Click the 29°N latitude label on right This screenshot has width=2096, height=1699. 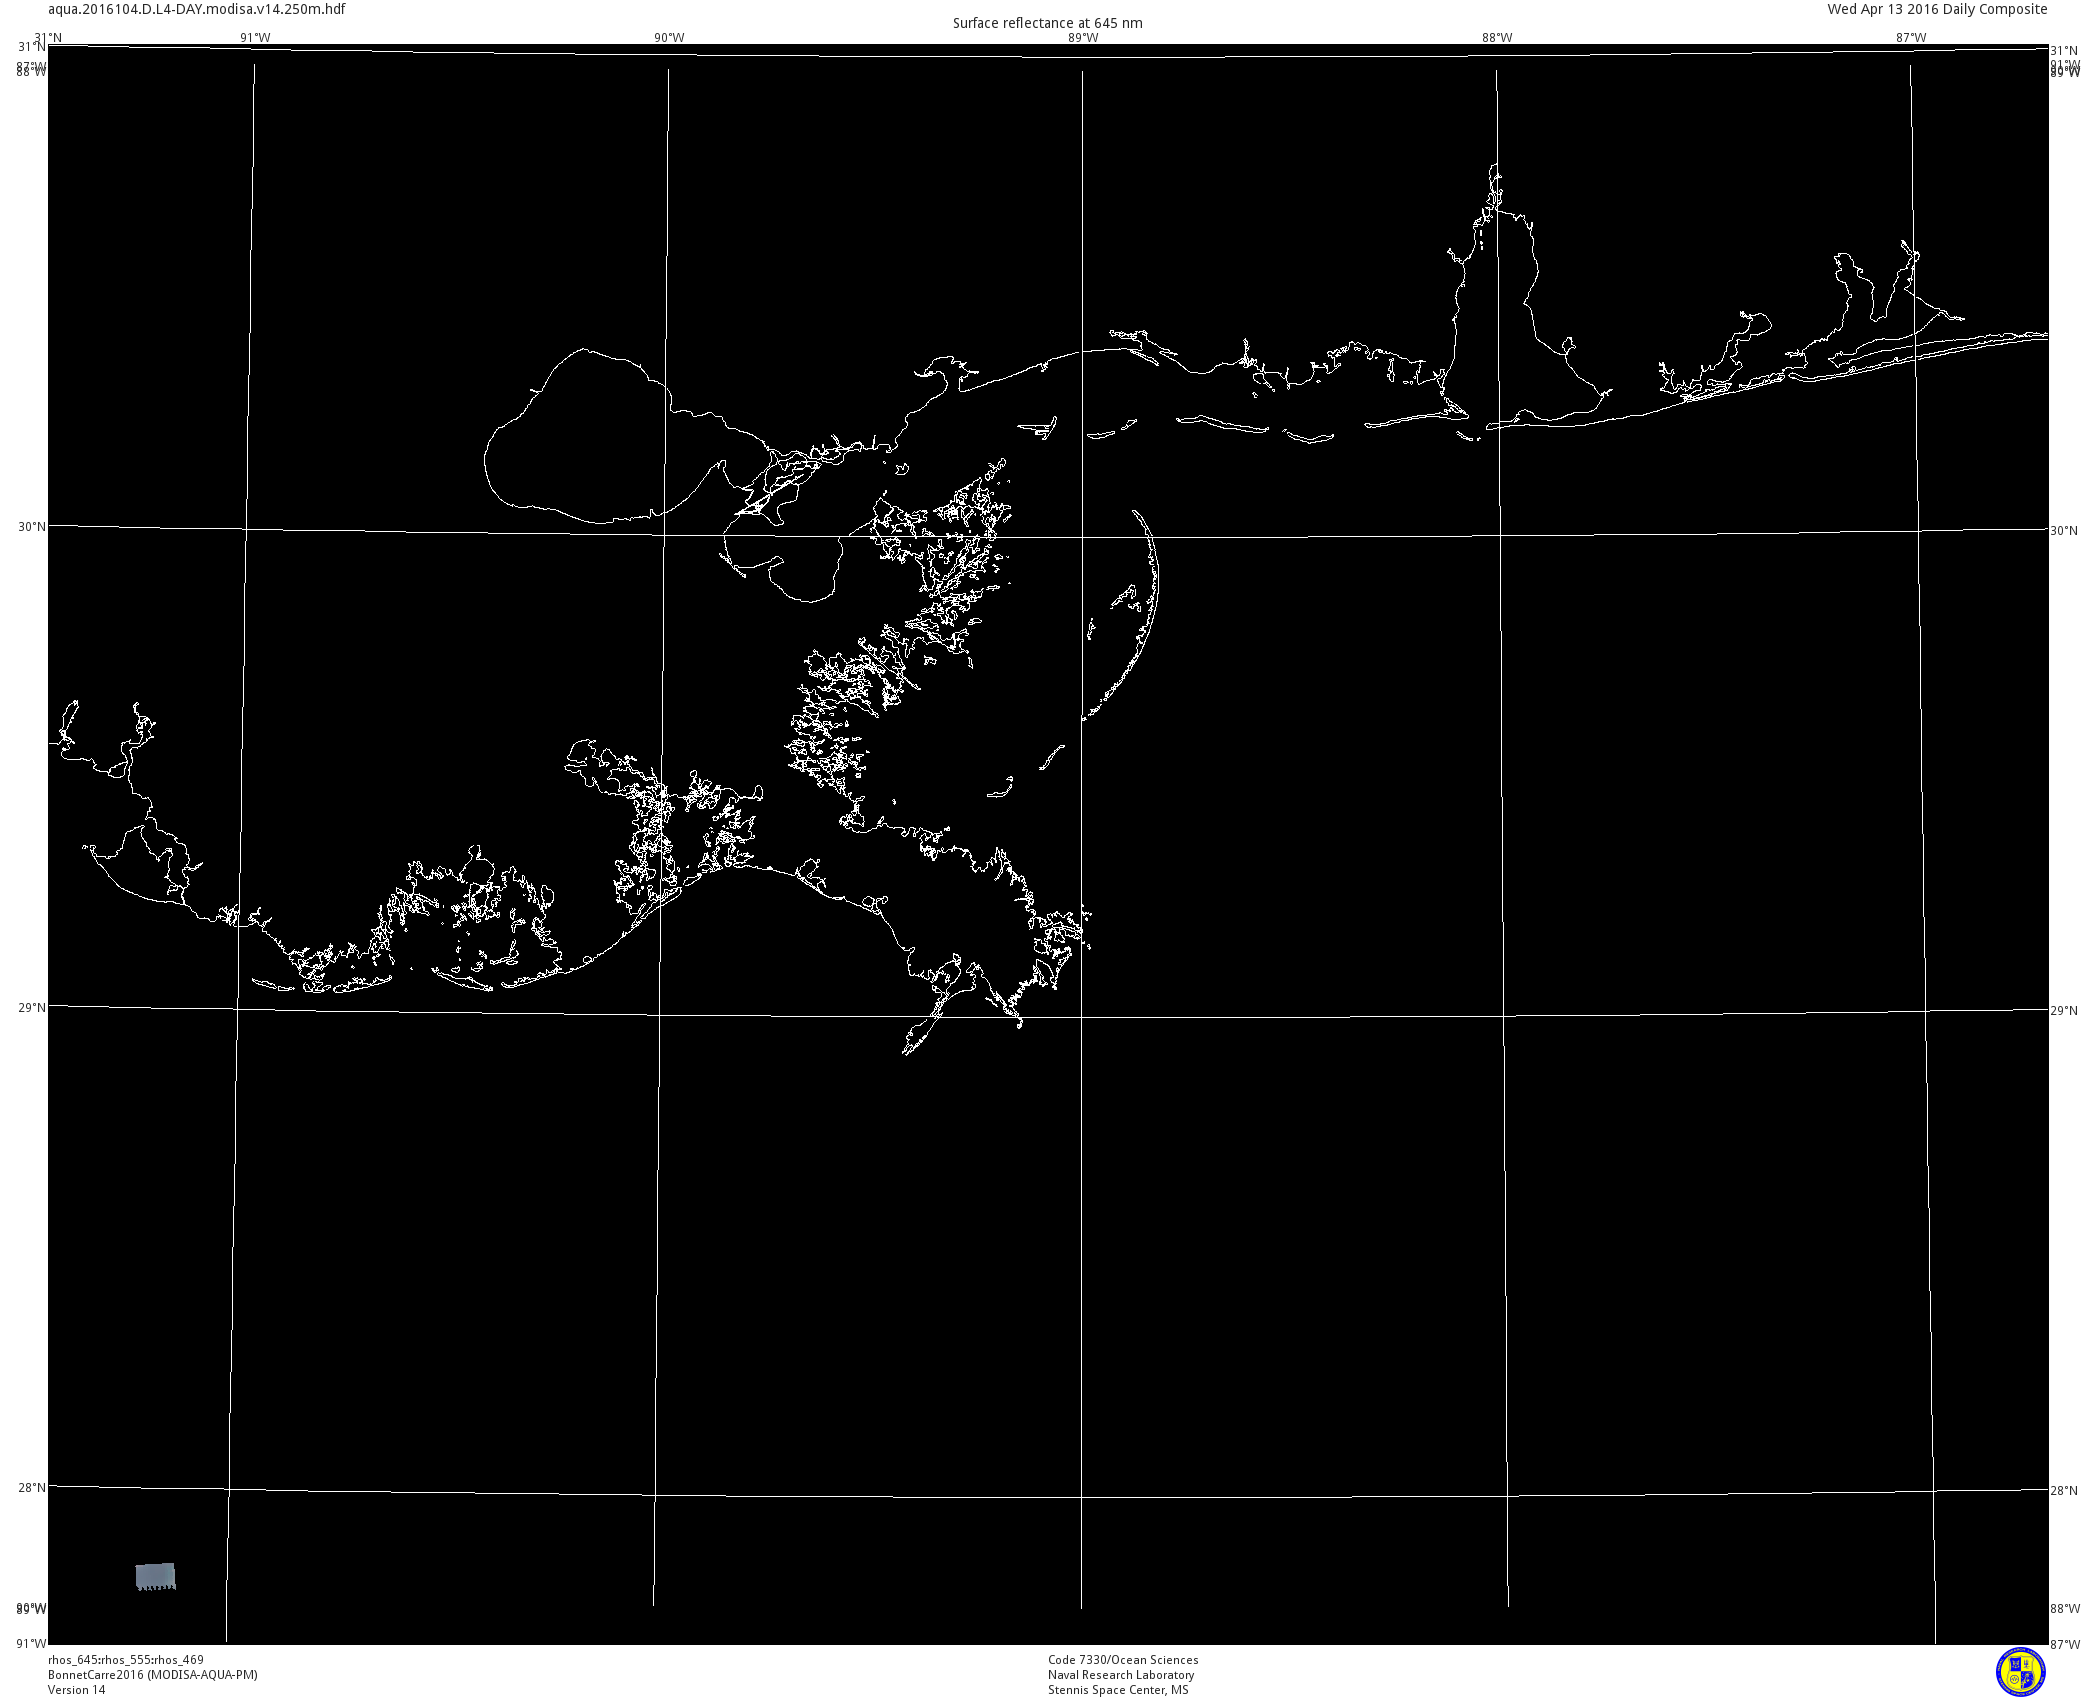(2064, 1011)
